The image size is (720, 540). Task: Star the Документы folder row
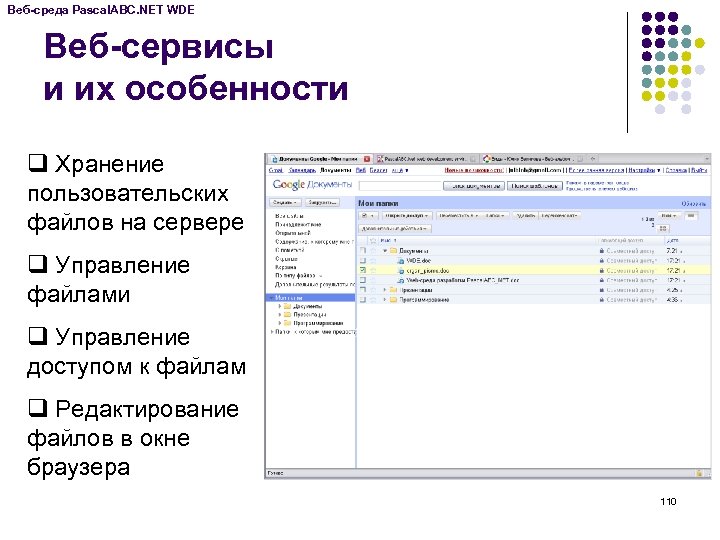tap(373, 251)
